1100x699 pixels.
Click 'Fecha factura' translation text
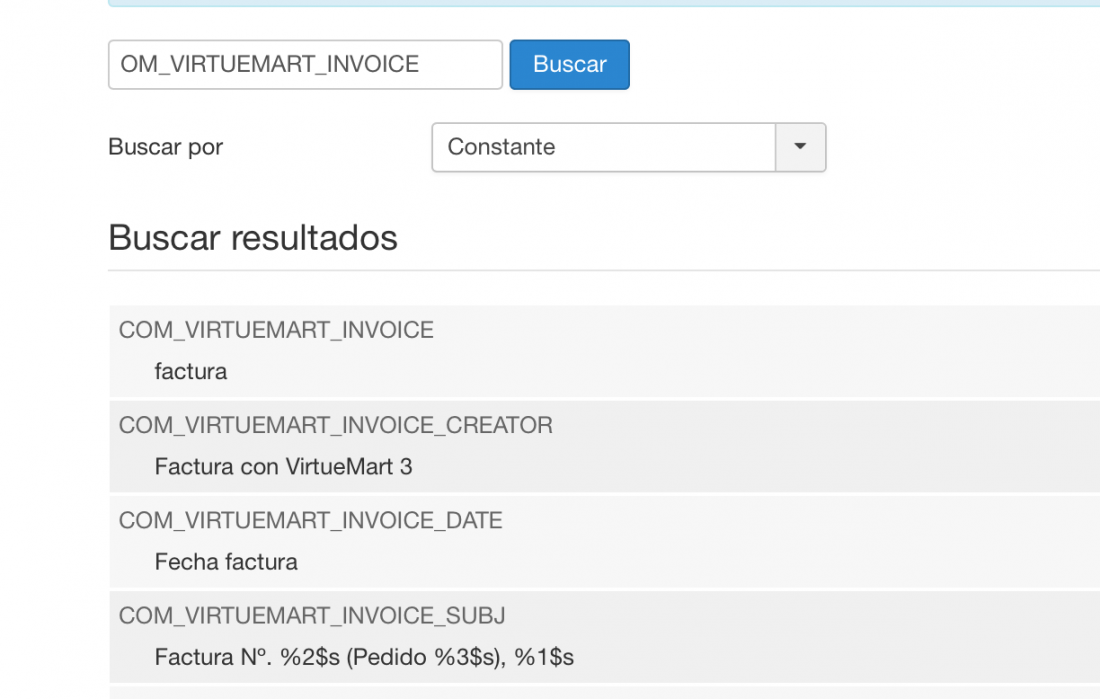pyautogui.click(x=226, y=562)
